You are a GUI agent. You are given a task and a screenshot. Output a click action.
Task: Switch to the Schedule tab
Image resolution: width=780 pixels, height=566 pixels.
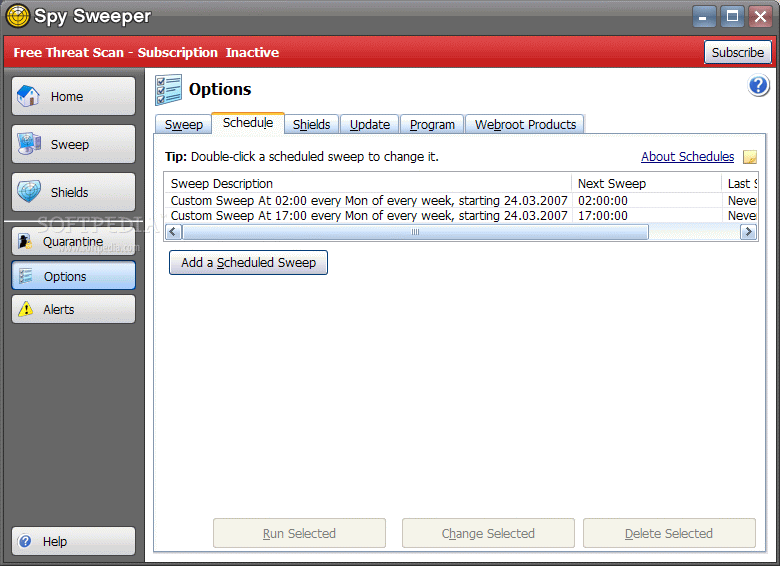(248, 123)
